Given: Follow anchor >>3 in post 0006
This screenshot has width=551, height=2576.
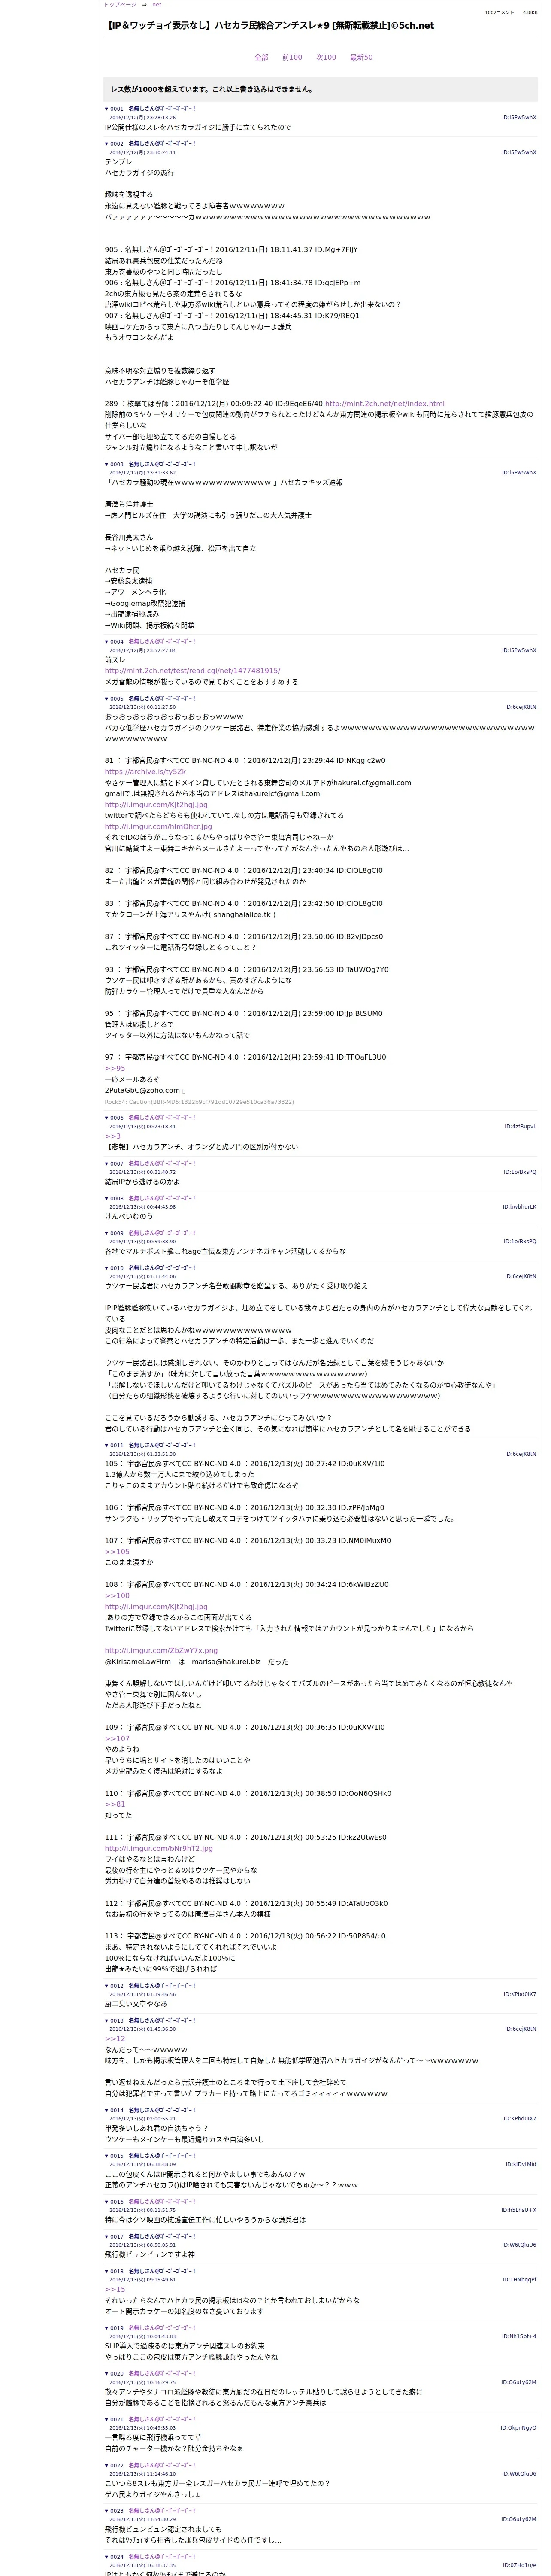Looking at the screenshot, I should coord(112,1136).
